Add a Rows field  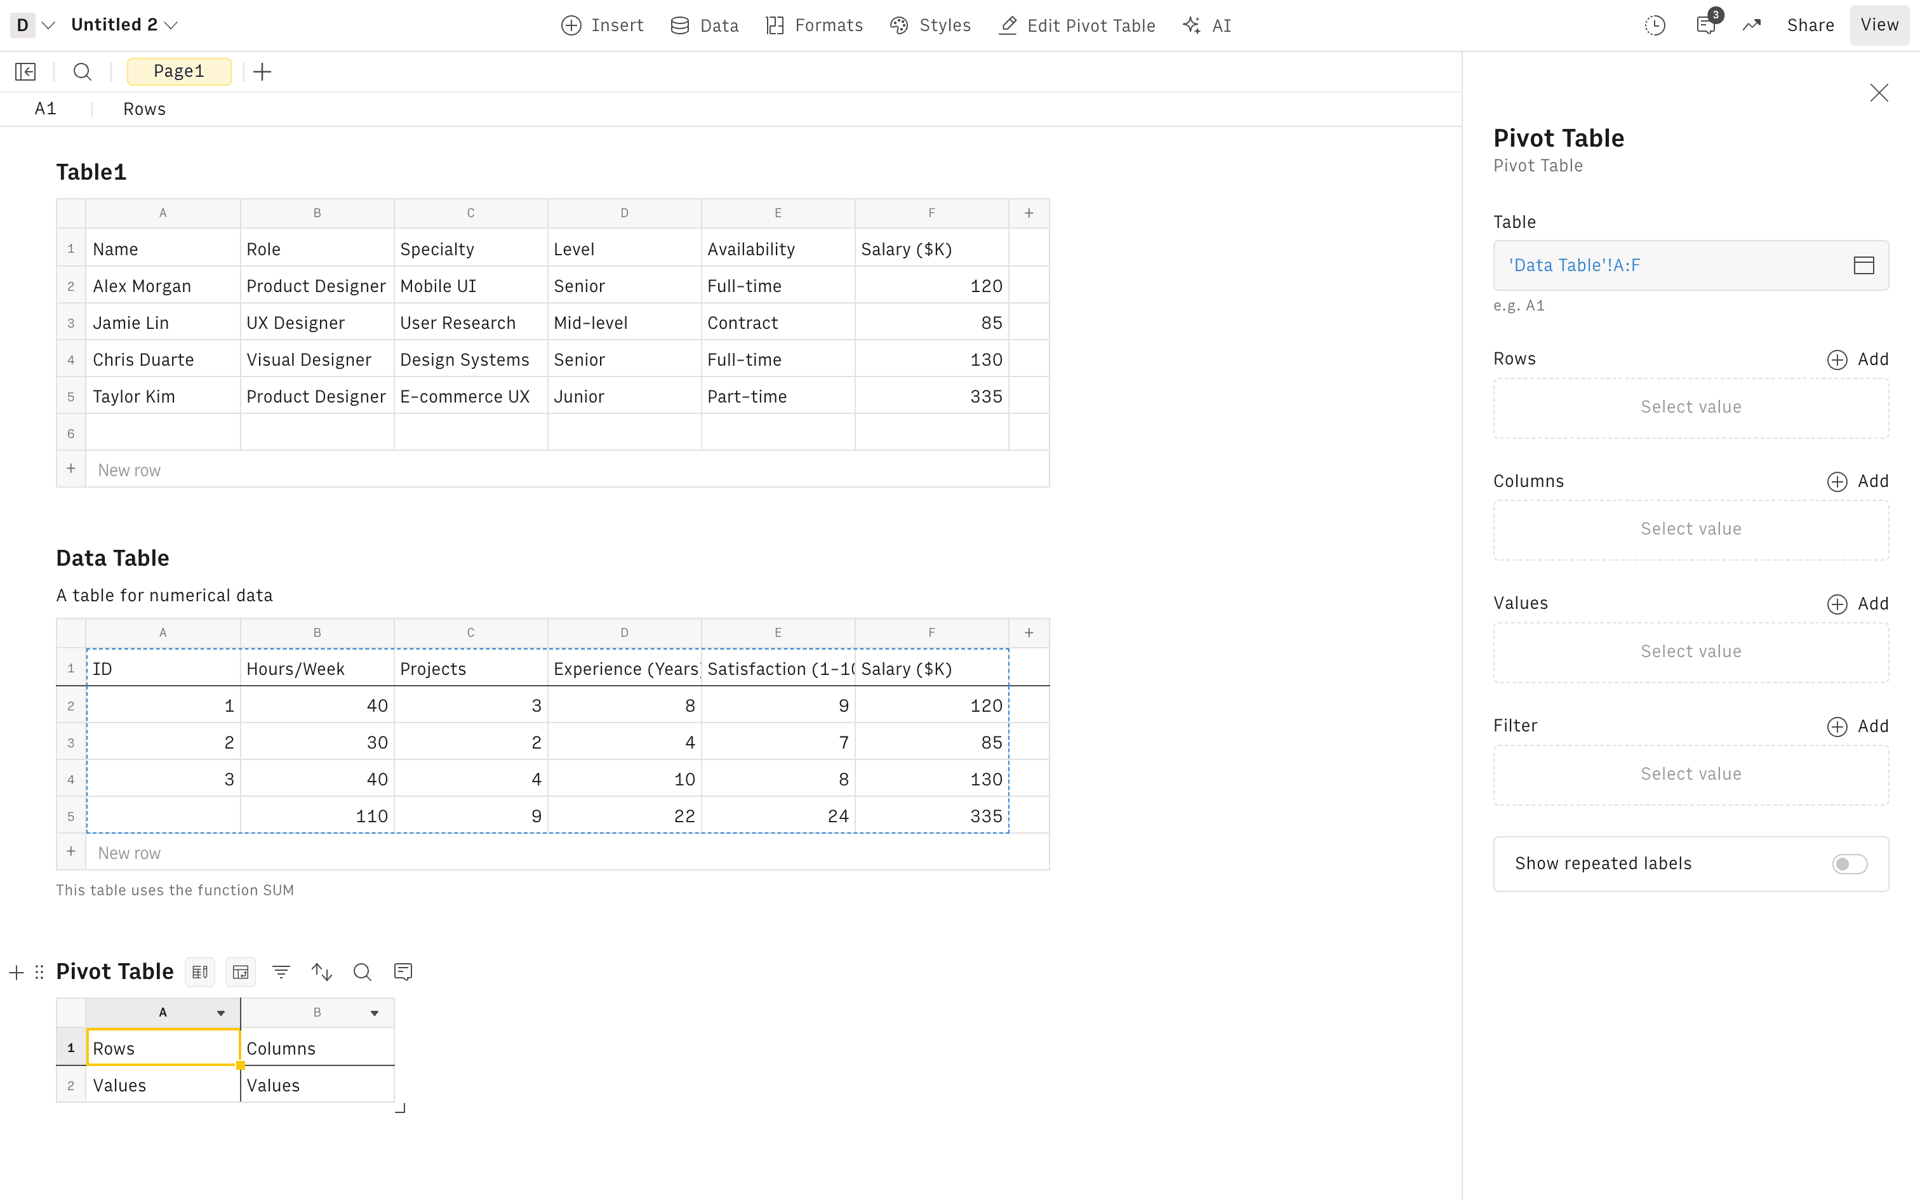click(x=1858, y=360)
